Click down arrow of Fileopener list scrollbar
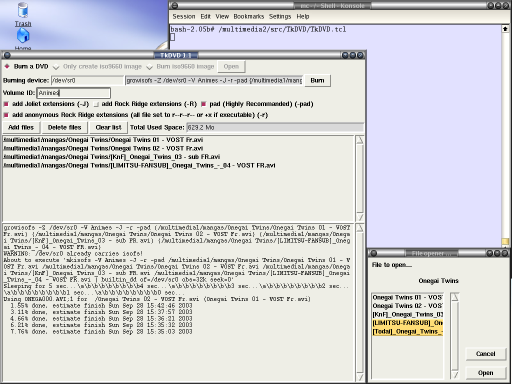 point(455,375)
